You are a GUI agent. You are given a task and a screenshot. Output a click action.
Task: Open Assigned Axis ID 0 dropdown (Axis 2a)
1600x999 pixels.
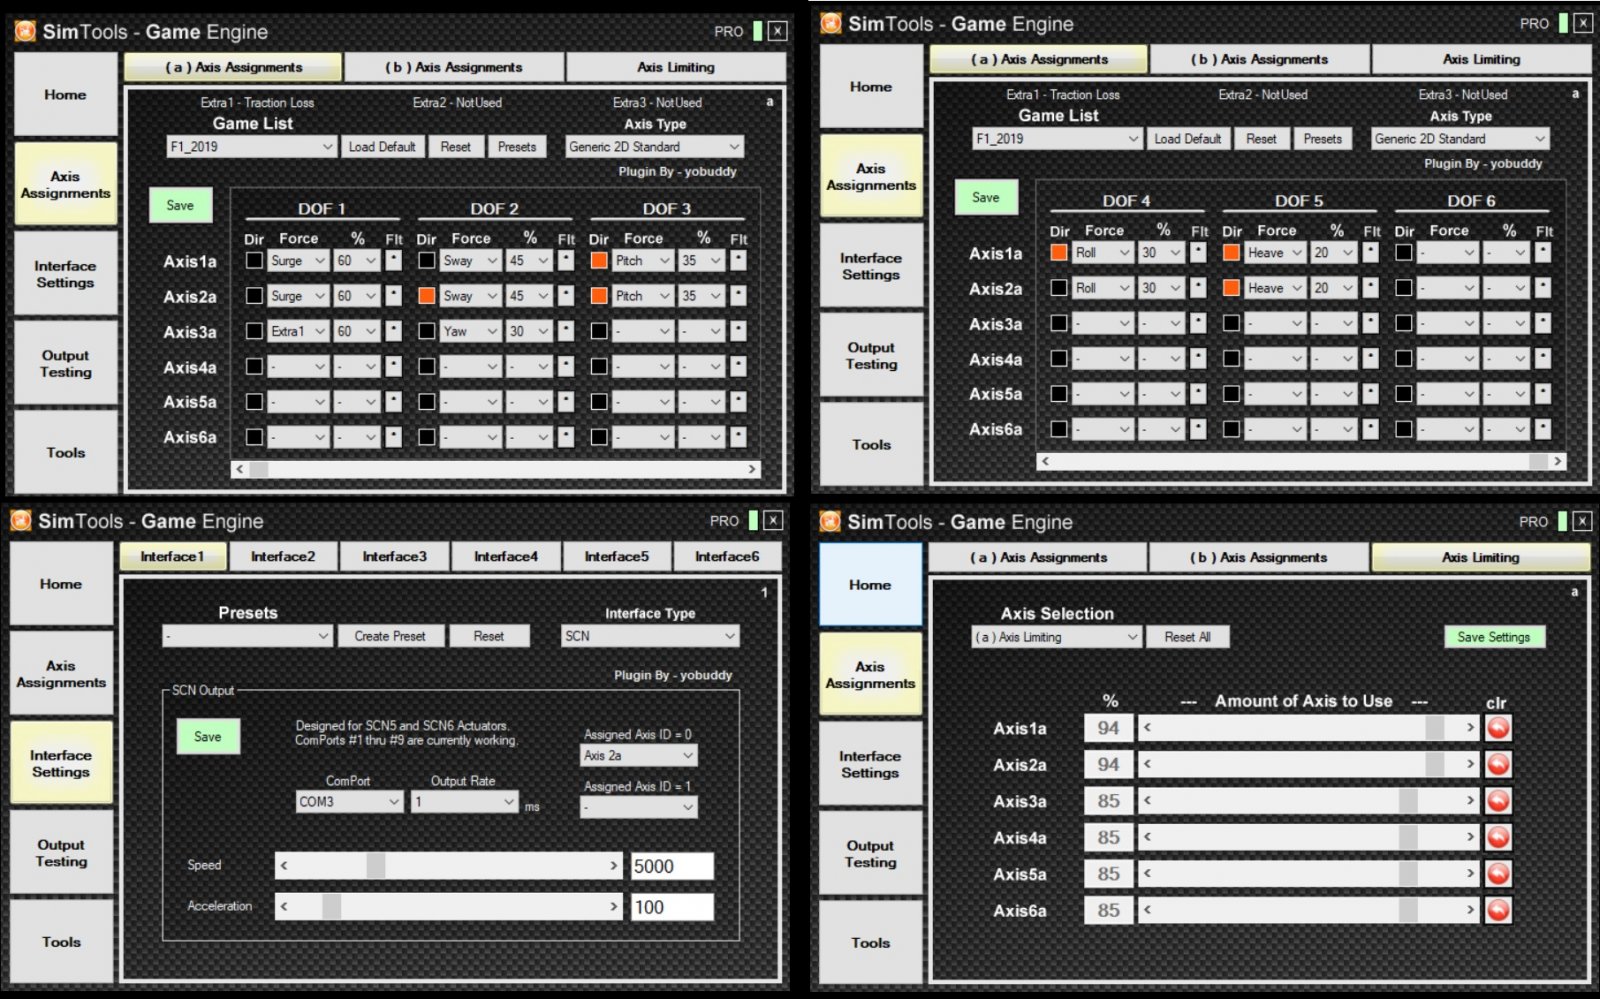(639, 756)
